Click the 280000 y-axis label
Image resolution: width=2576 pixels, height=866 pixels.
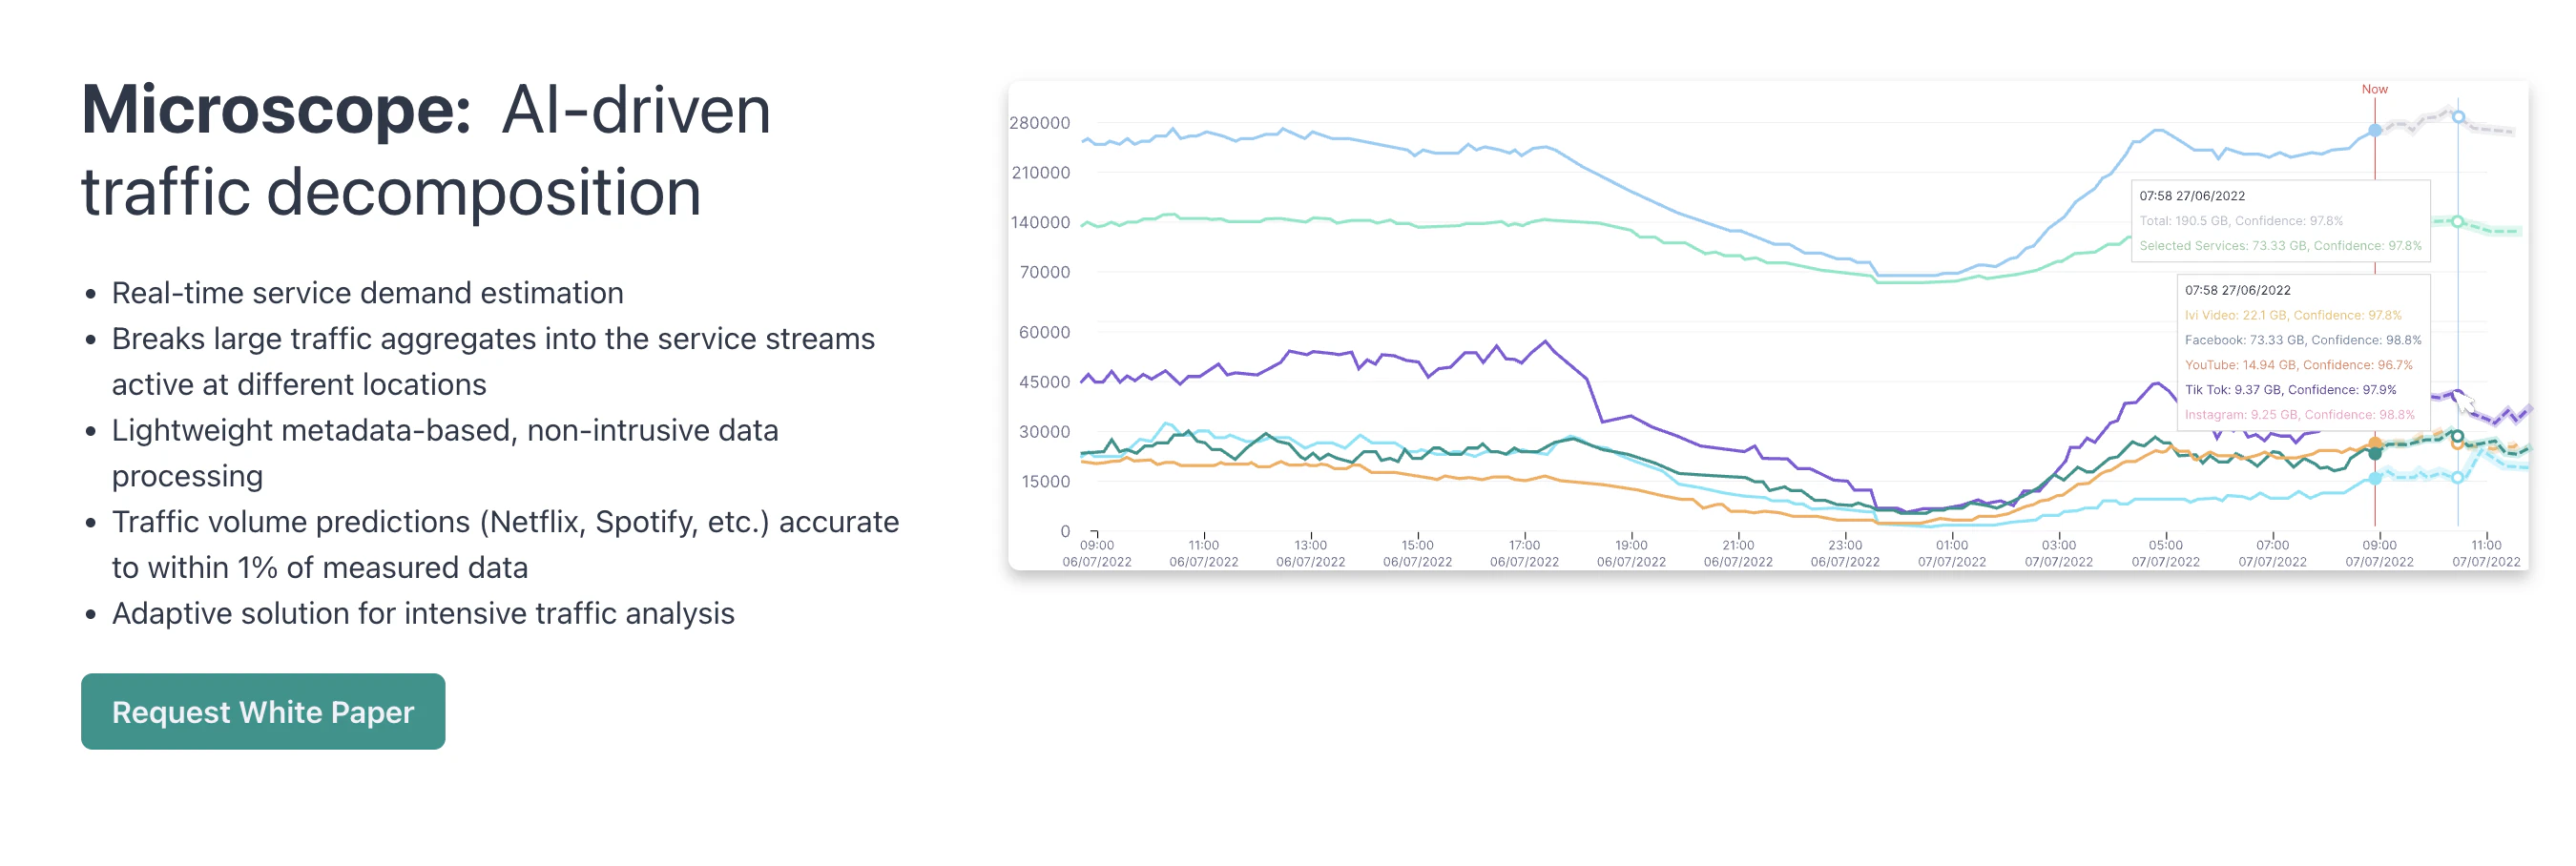click(x=1040, y=123)
